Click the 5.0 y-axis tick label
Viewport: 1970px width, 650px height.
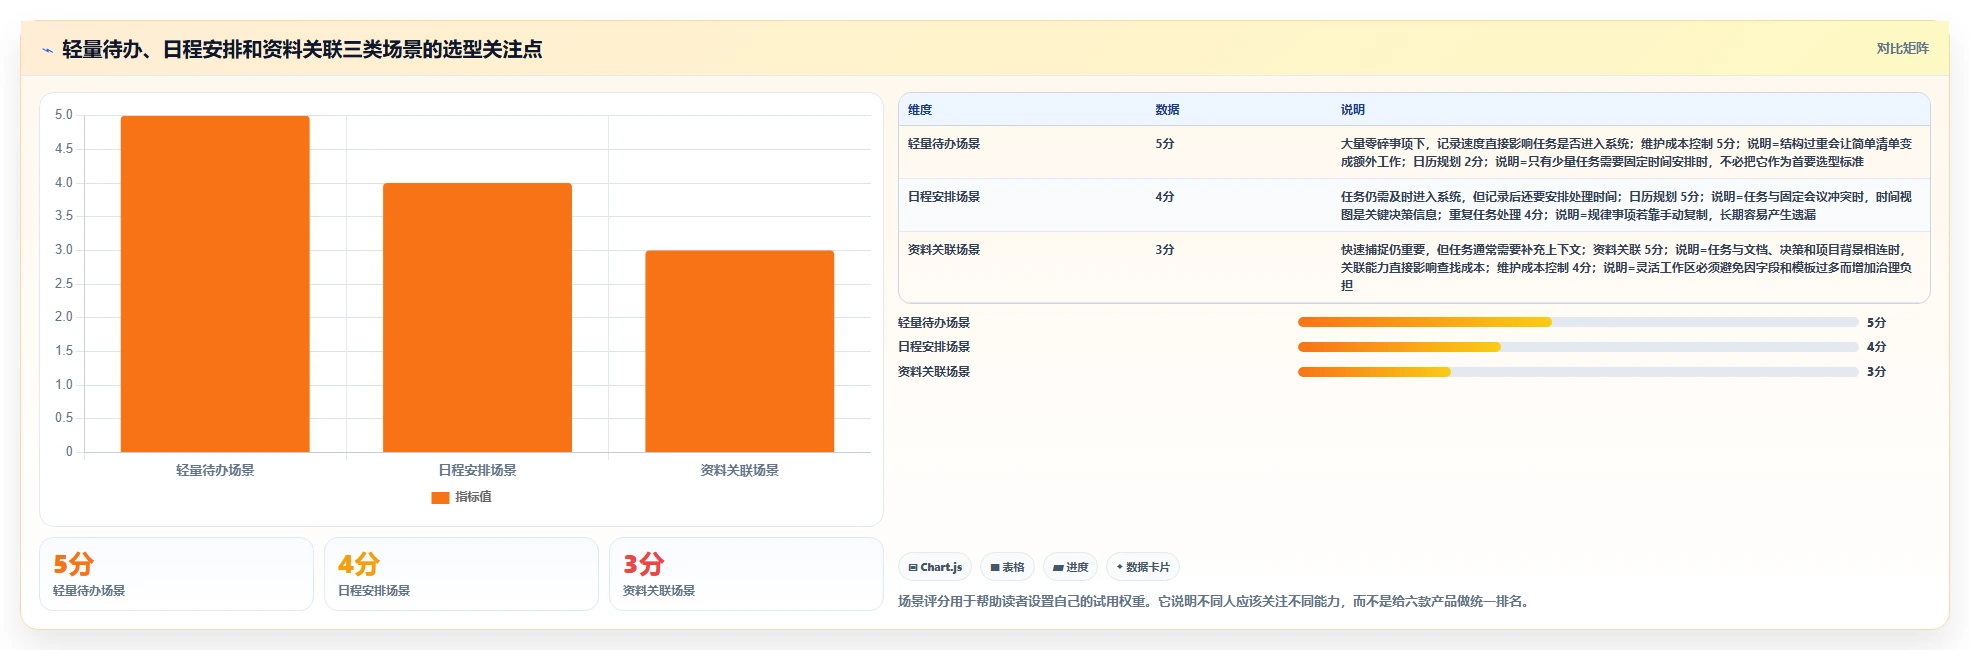tap(64, 115)
